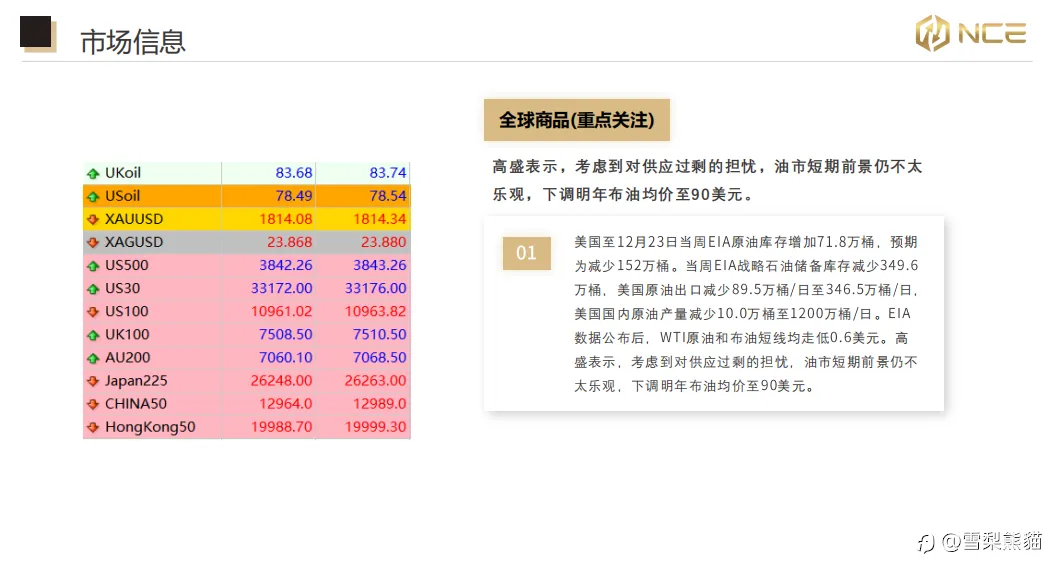This screenshot has height=579, width=1053.
Task: Click CHINA50 bid price 12964.0
Action: [x=285, y=404]
